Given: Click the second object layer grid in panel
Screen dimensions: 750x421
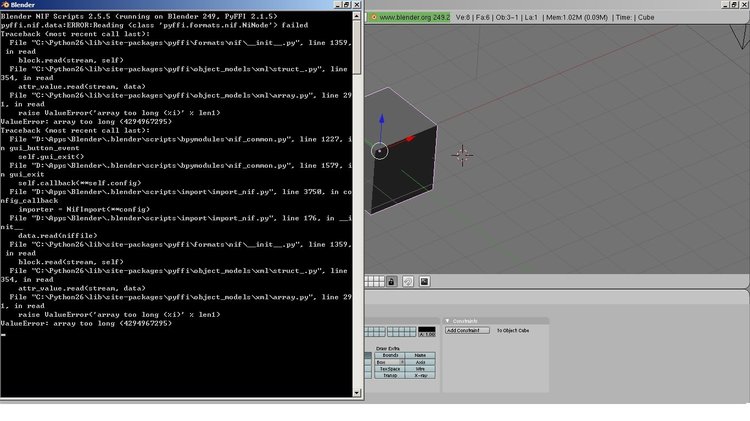Looking at the screenshot, I should [x=401, y=332].
